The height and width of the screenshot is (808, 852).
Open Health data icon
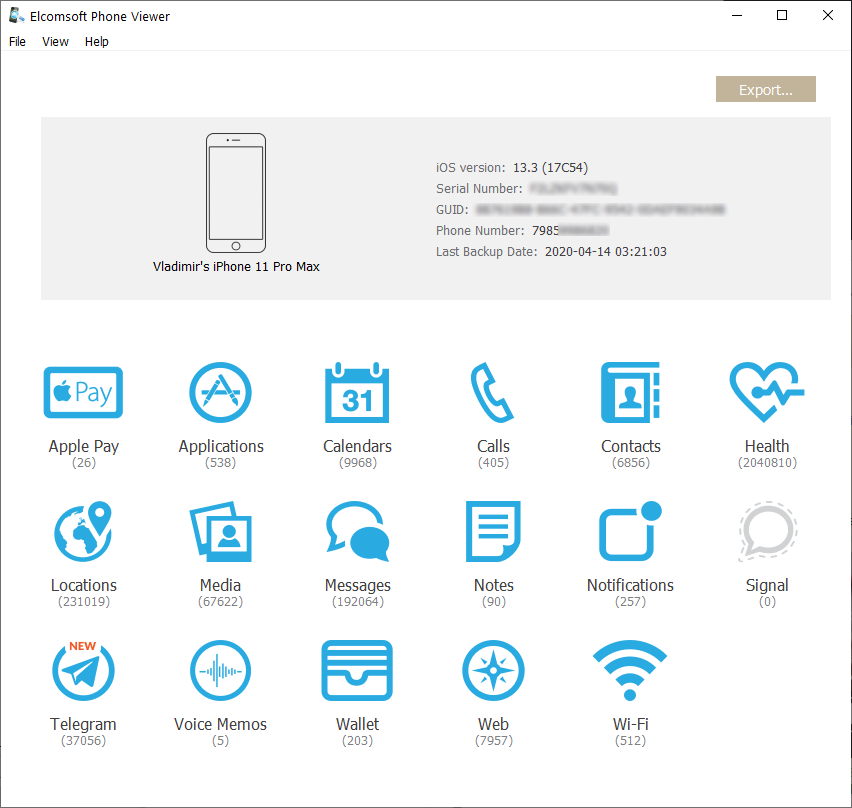click(767, 392)
